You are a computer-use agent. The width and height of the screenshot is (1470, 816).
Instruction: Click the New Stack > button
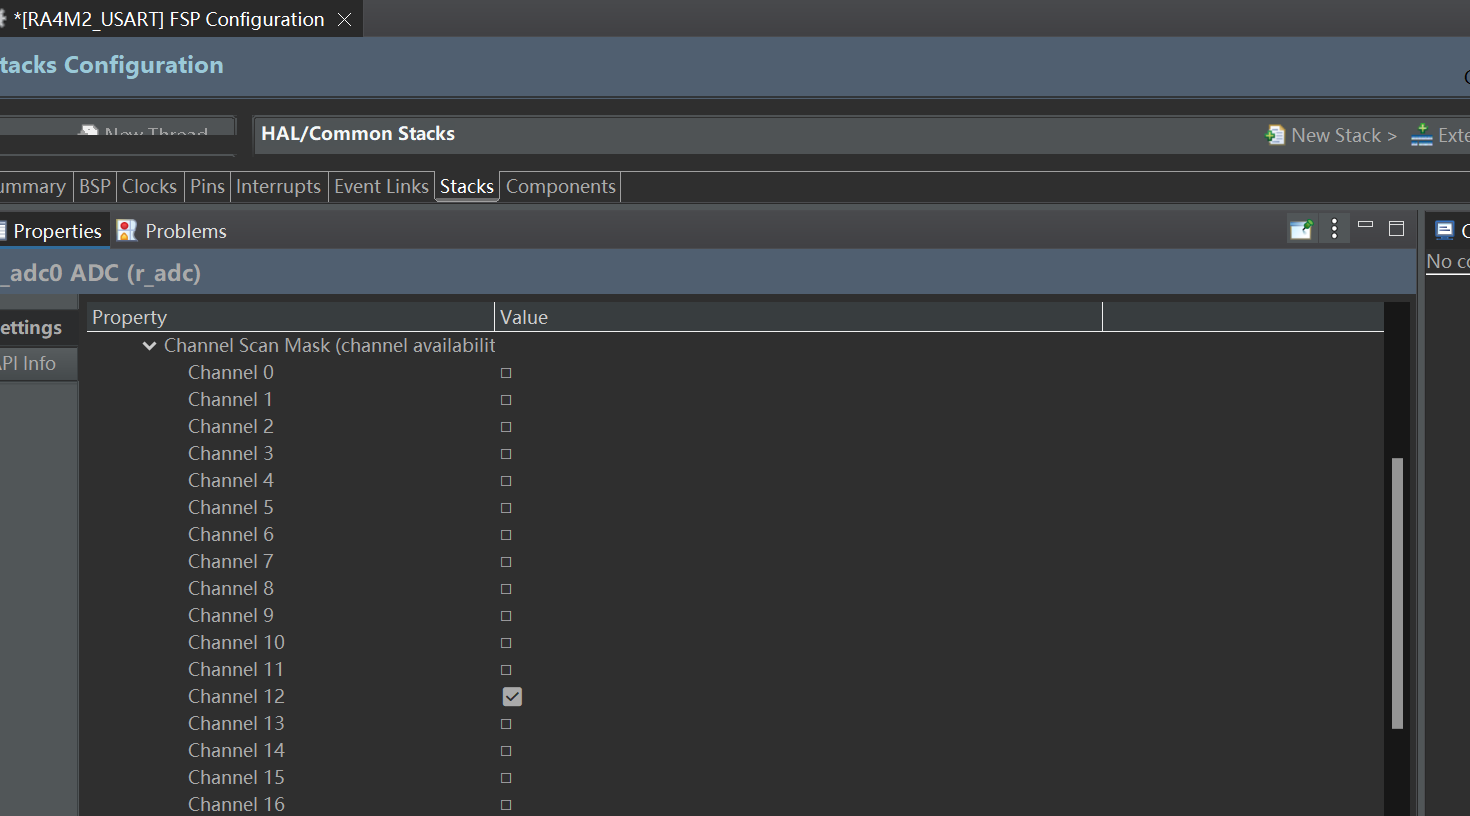click(x=1331, y=135)
